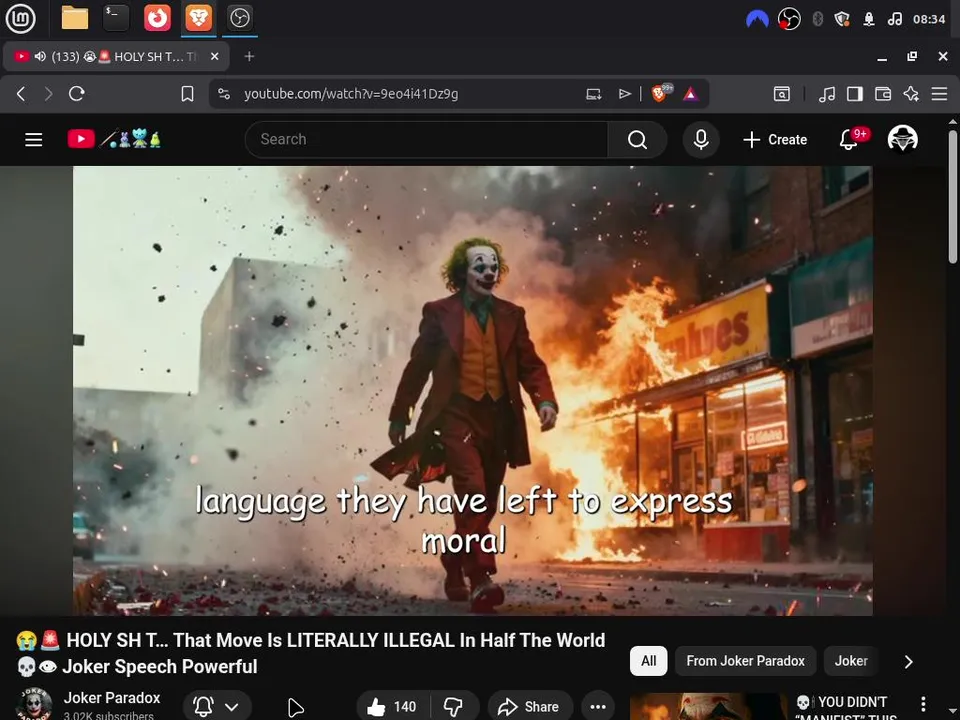Screen dimensions: 960x720
Task: Open the music note sound applet
Action: (x=894, y=20)
